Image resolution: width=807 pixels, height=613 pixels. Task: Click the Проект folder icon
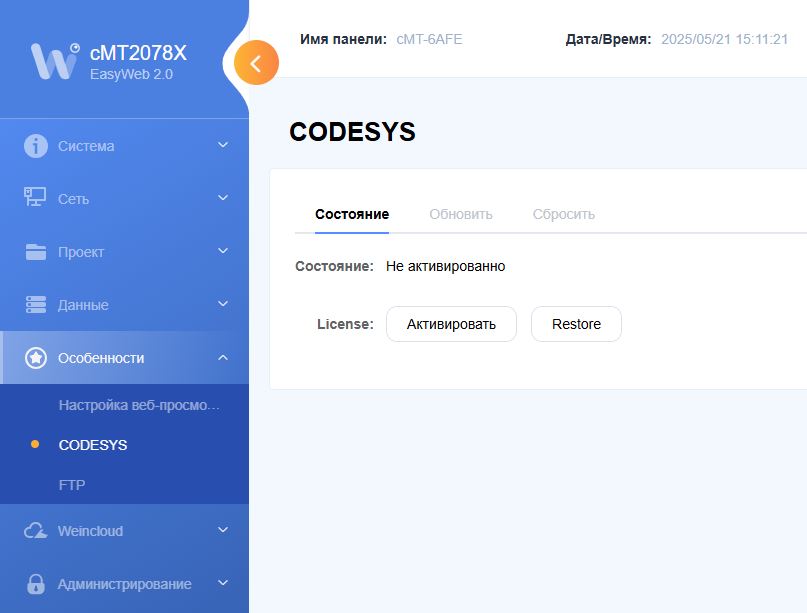pos(36,252)
